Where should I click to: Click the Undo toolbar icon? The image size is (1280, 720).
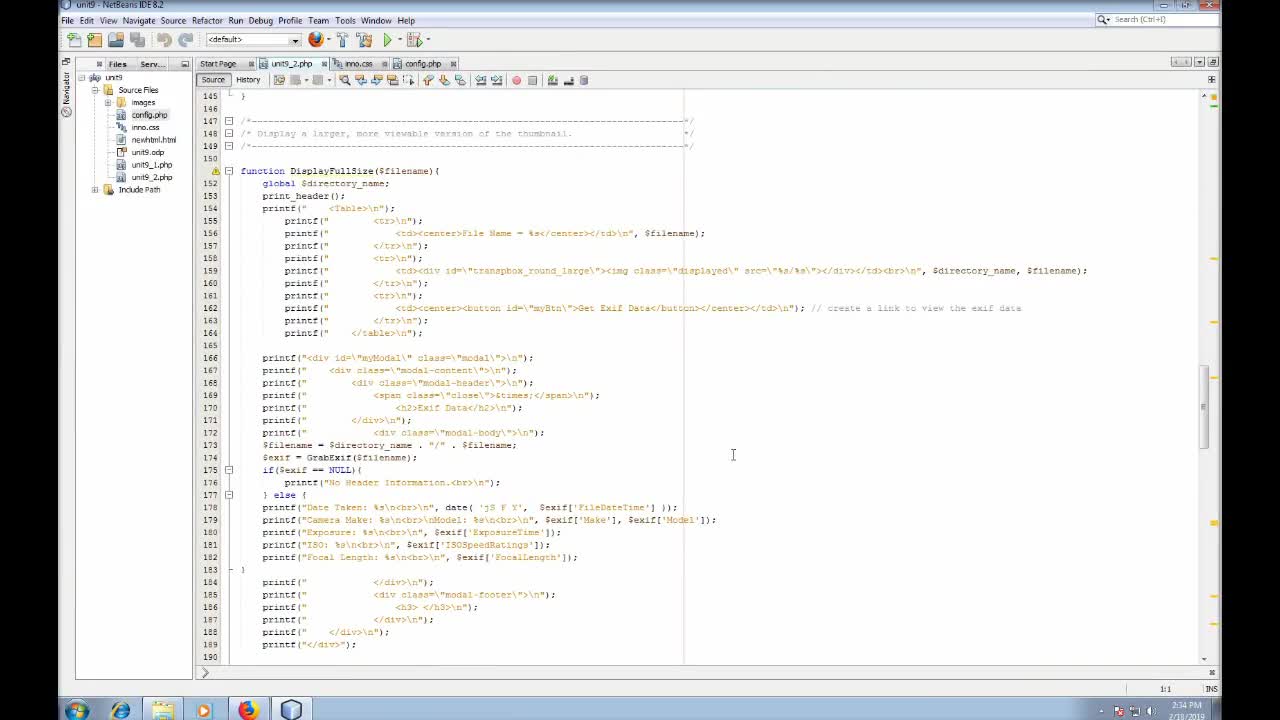[x=164, y=40]
